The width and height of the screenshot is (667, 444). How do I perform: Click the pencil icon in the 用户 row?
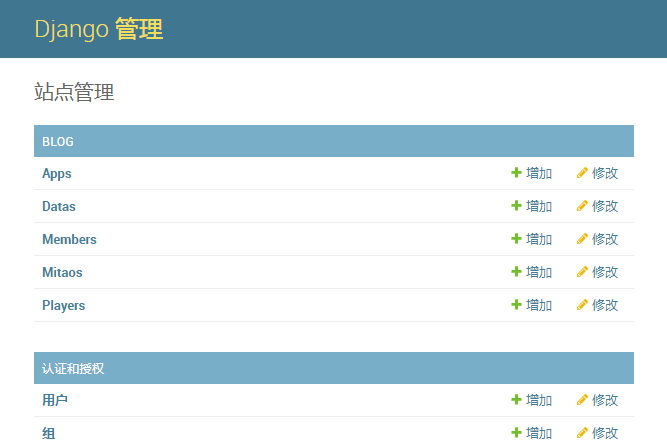(x=582, y=400)
